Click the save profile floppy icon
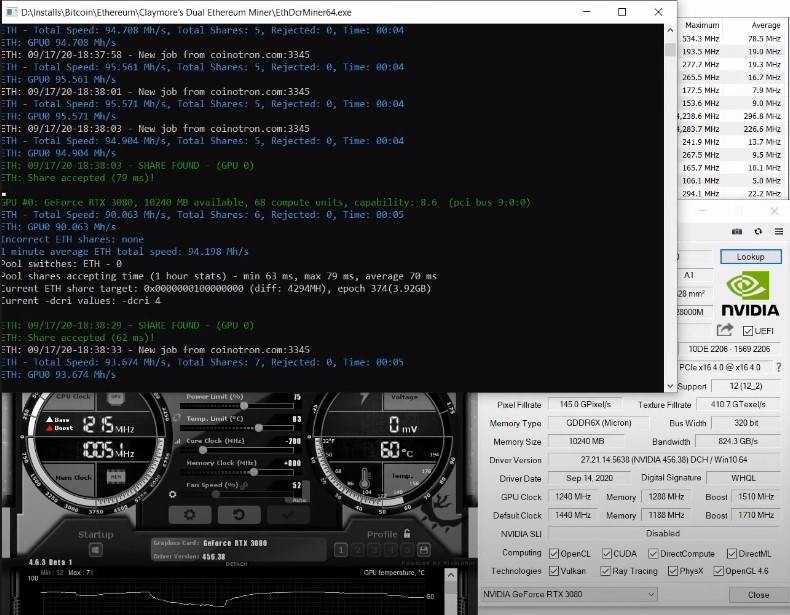The width and height of the screenshot is (790, 615). coord(424,550)
